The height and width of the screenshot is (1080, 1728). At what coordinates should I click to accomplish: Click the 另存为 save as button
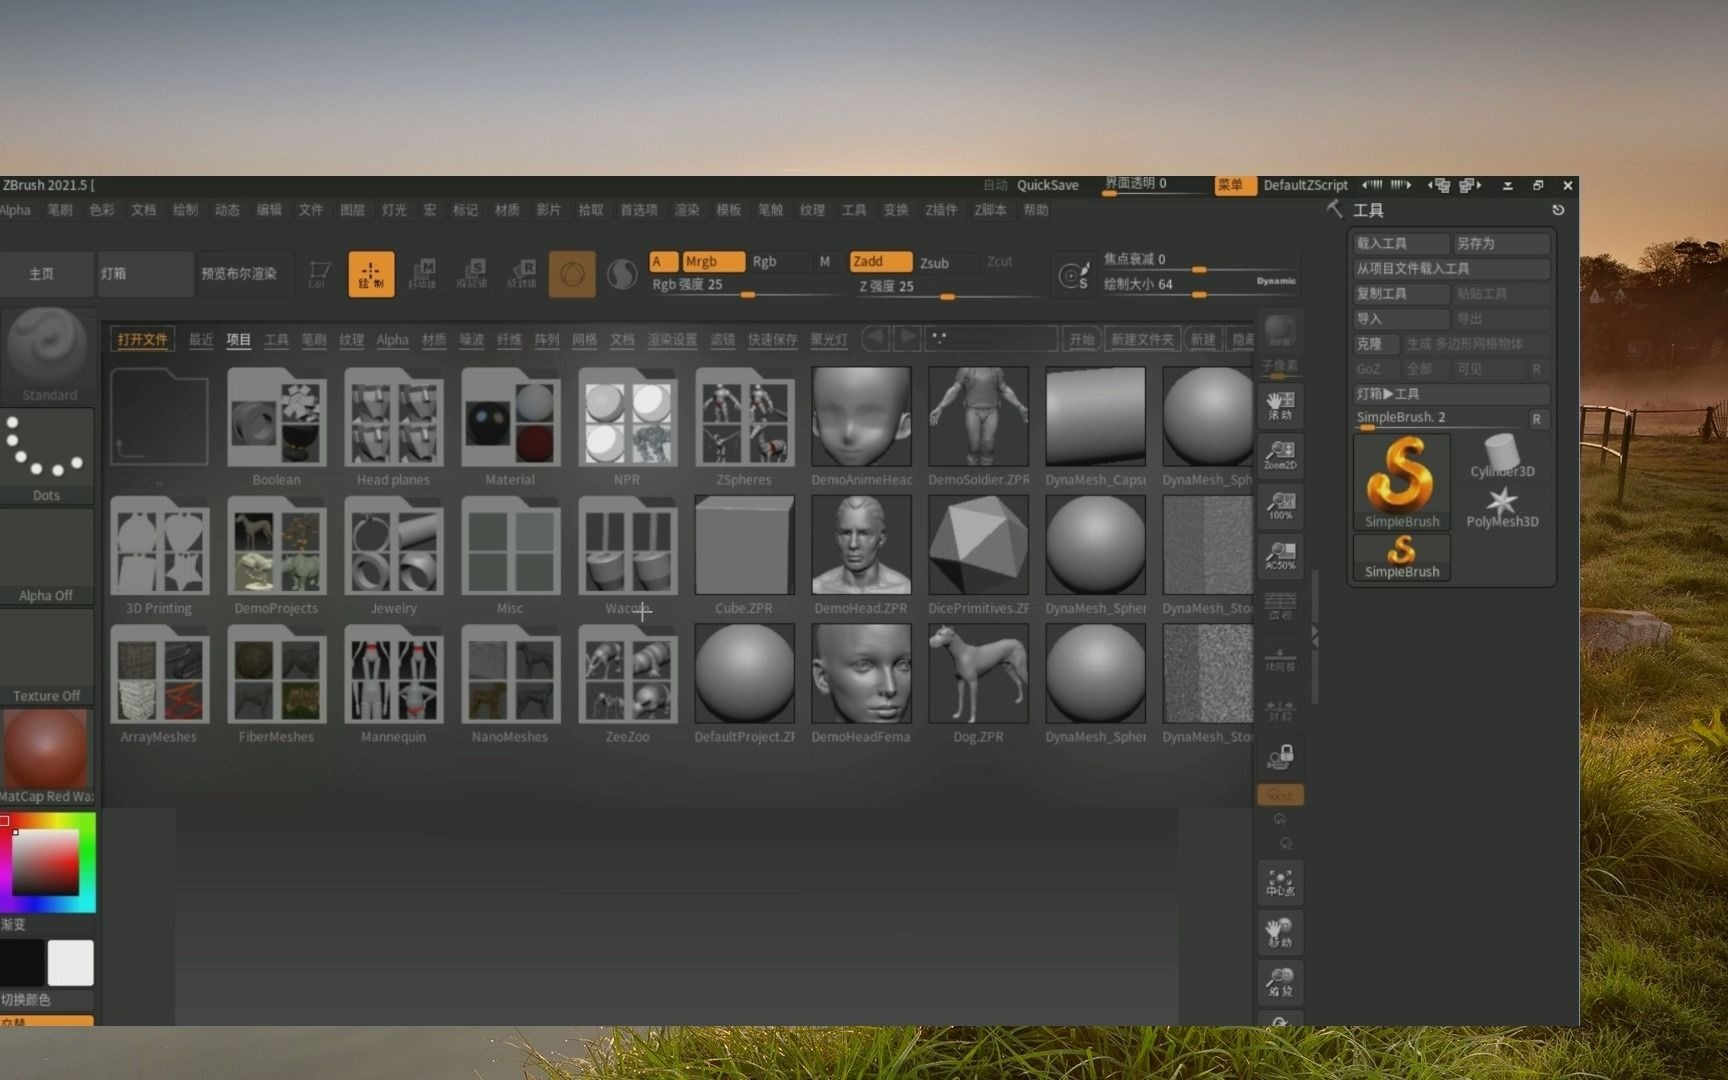tap(1502, 243)
